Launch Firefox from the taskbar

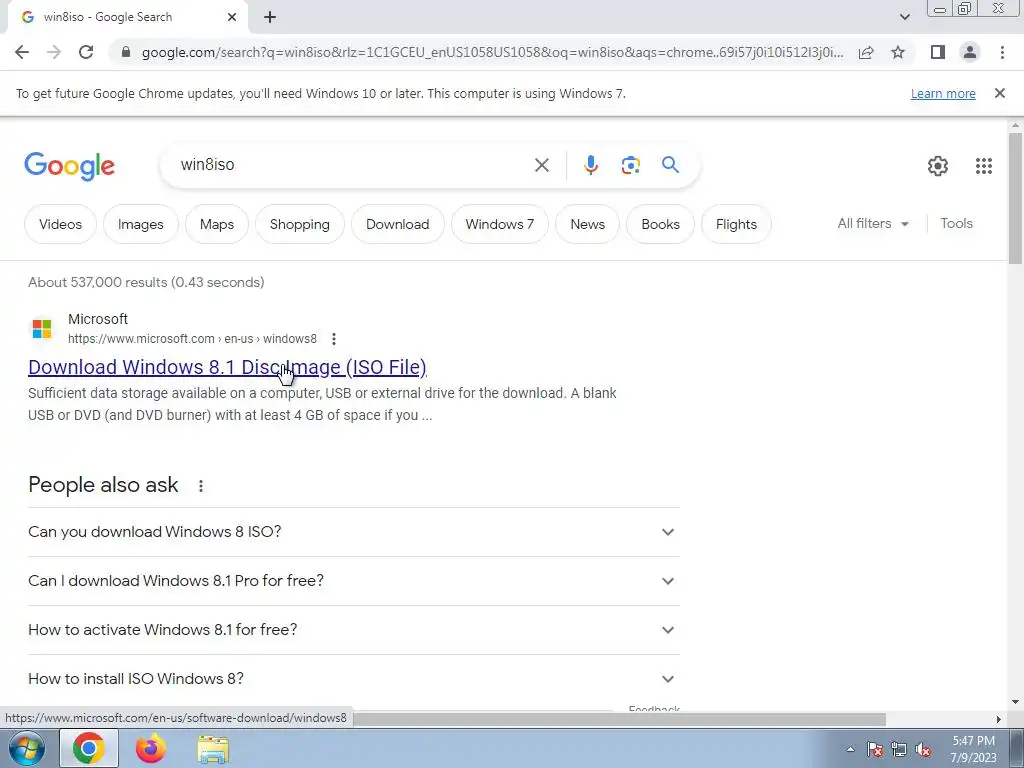pyautogui.click(x=150, y=748)
